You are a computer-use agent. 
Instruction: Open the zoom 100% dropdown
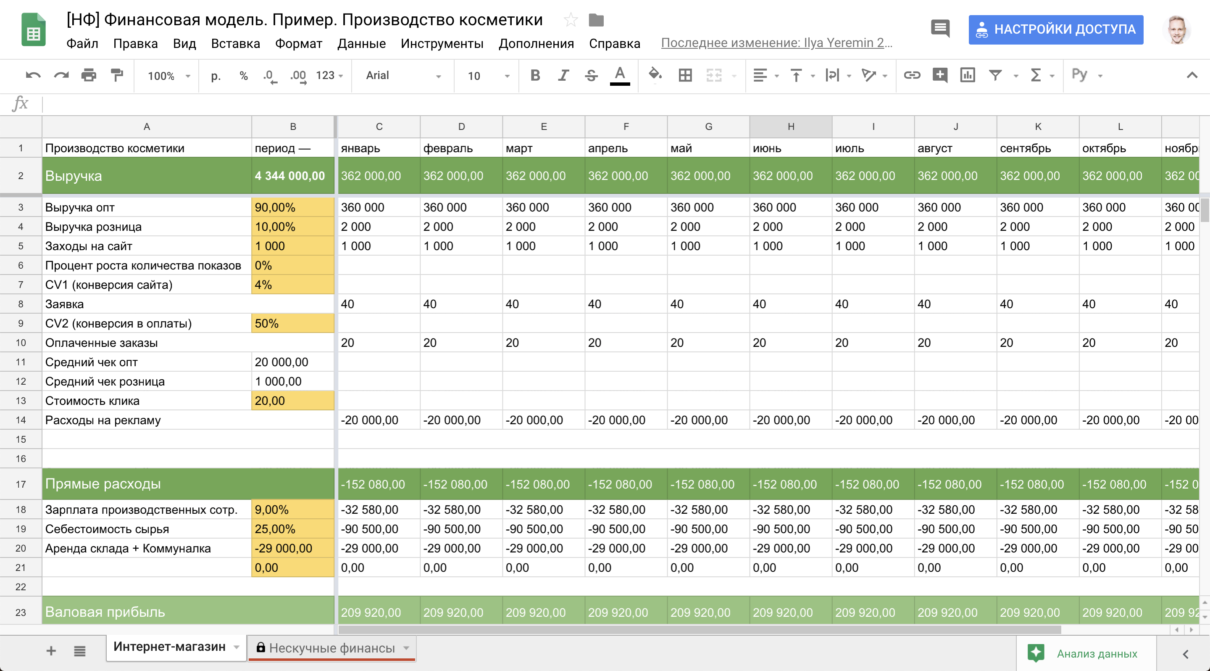click(x=166, y=75)
